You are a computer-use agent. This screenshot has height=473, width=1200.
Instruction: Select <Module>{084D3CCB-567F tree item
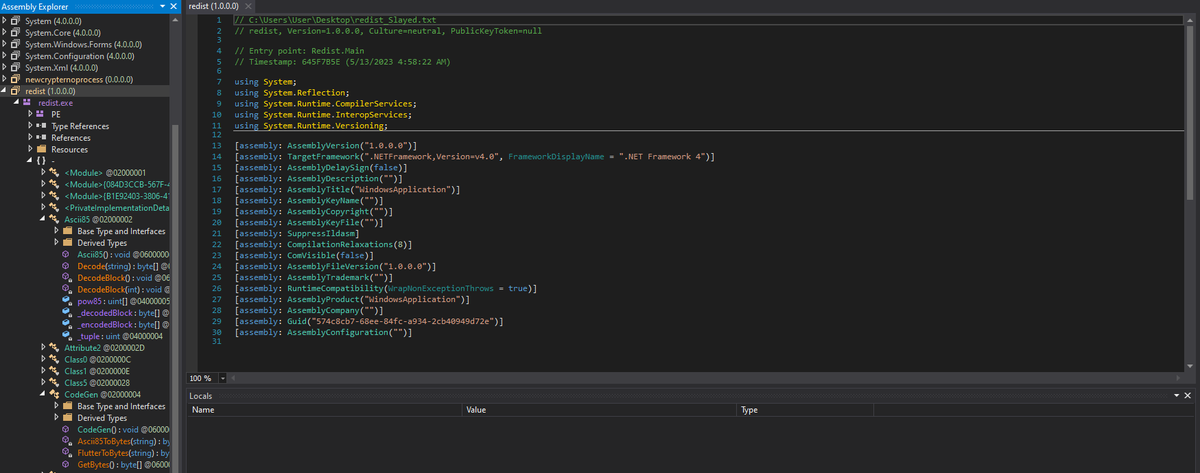(x=119, y=184)
